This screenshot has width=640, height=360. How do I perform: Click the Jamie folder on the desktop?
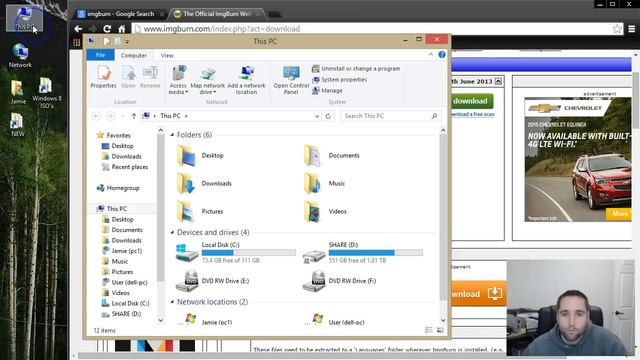click(x=18, y=92)
